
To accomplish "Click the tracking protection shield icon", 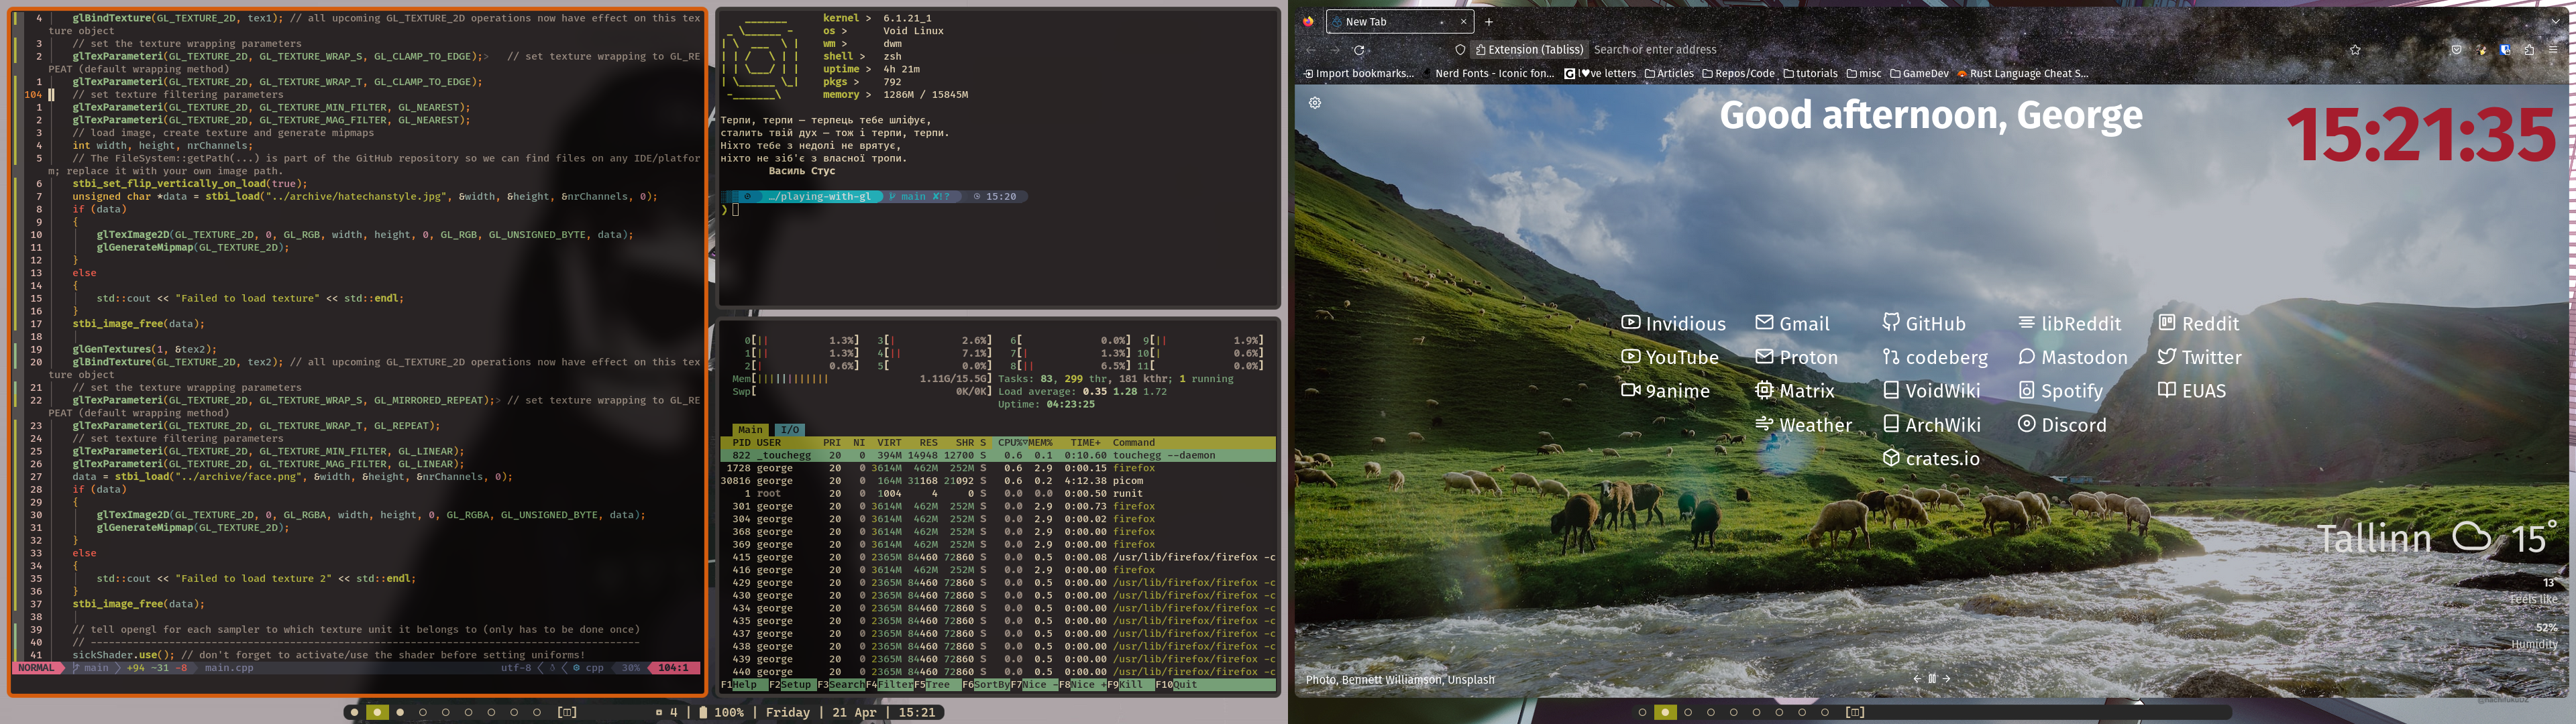I will 1460,49.
